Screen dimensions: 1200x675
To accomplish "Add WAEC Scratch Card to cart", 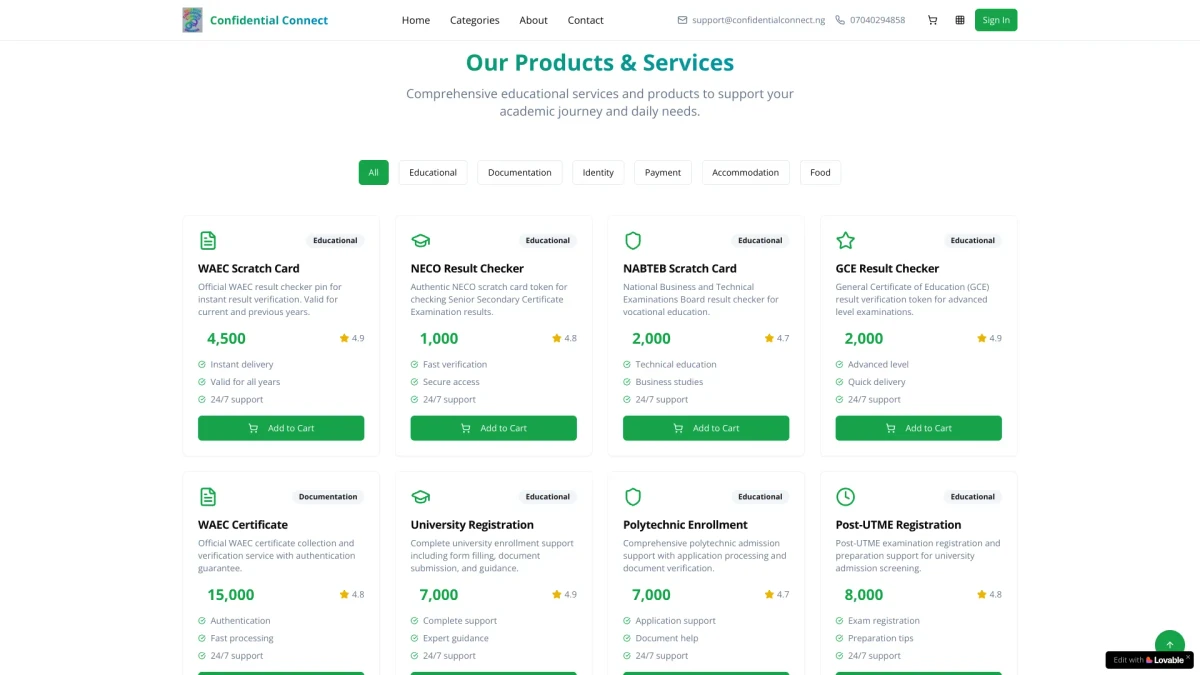I will pos(281,428).
